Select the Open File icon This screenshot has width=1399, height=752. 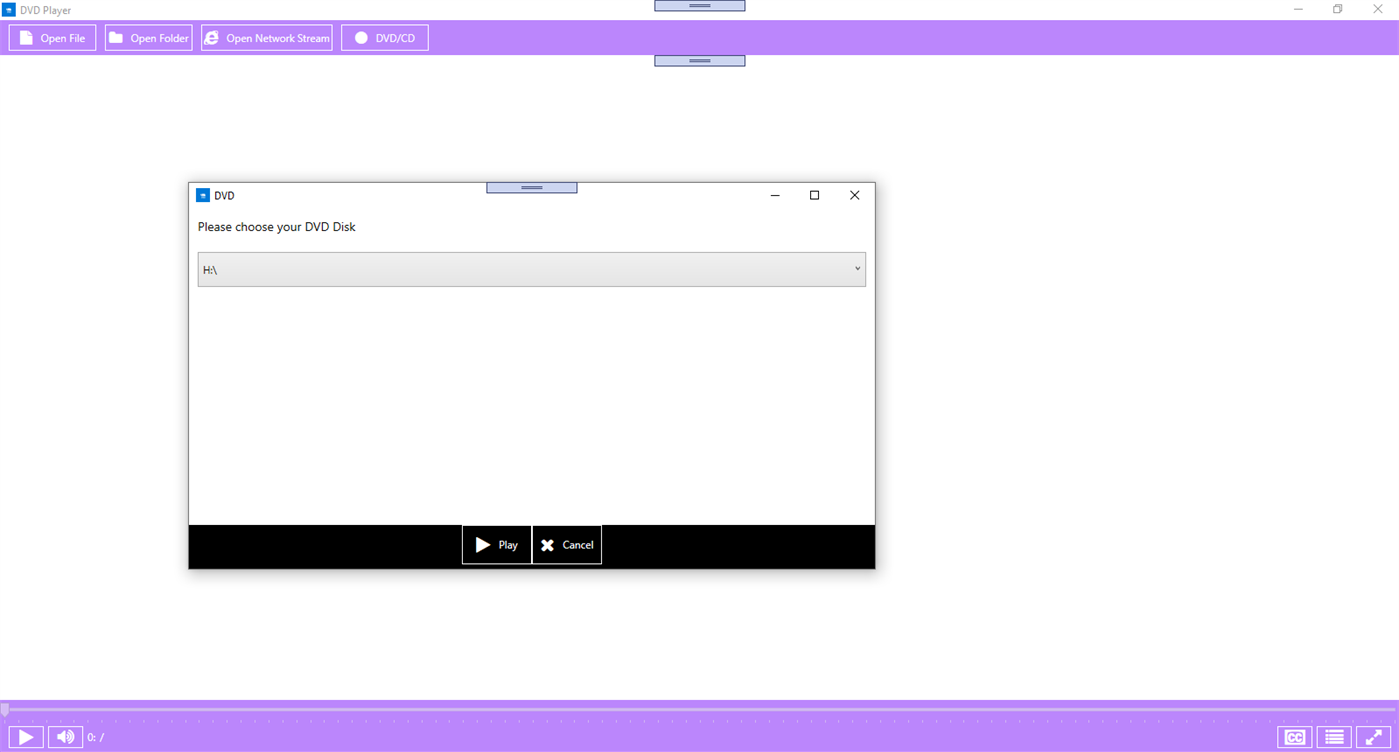(x=27, y=37)
